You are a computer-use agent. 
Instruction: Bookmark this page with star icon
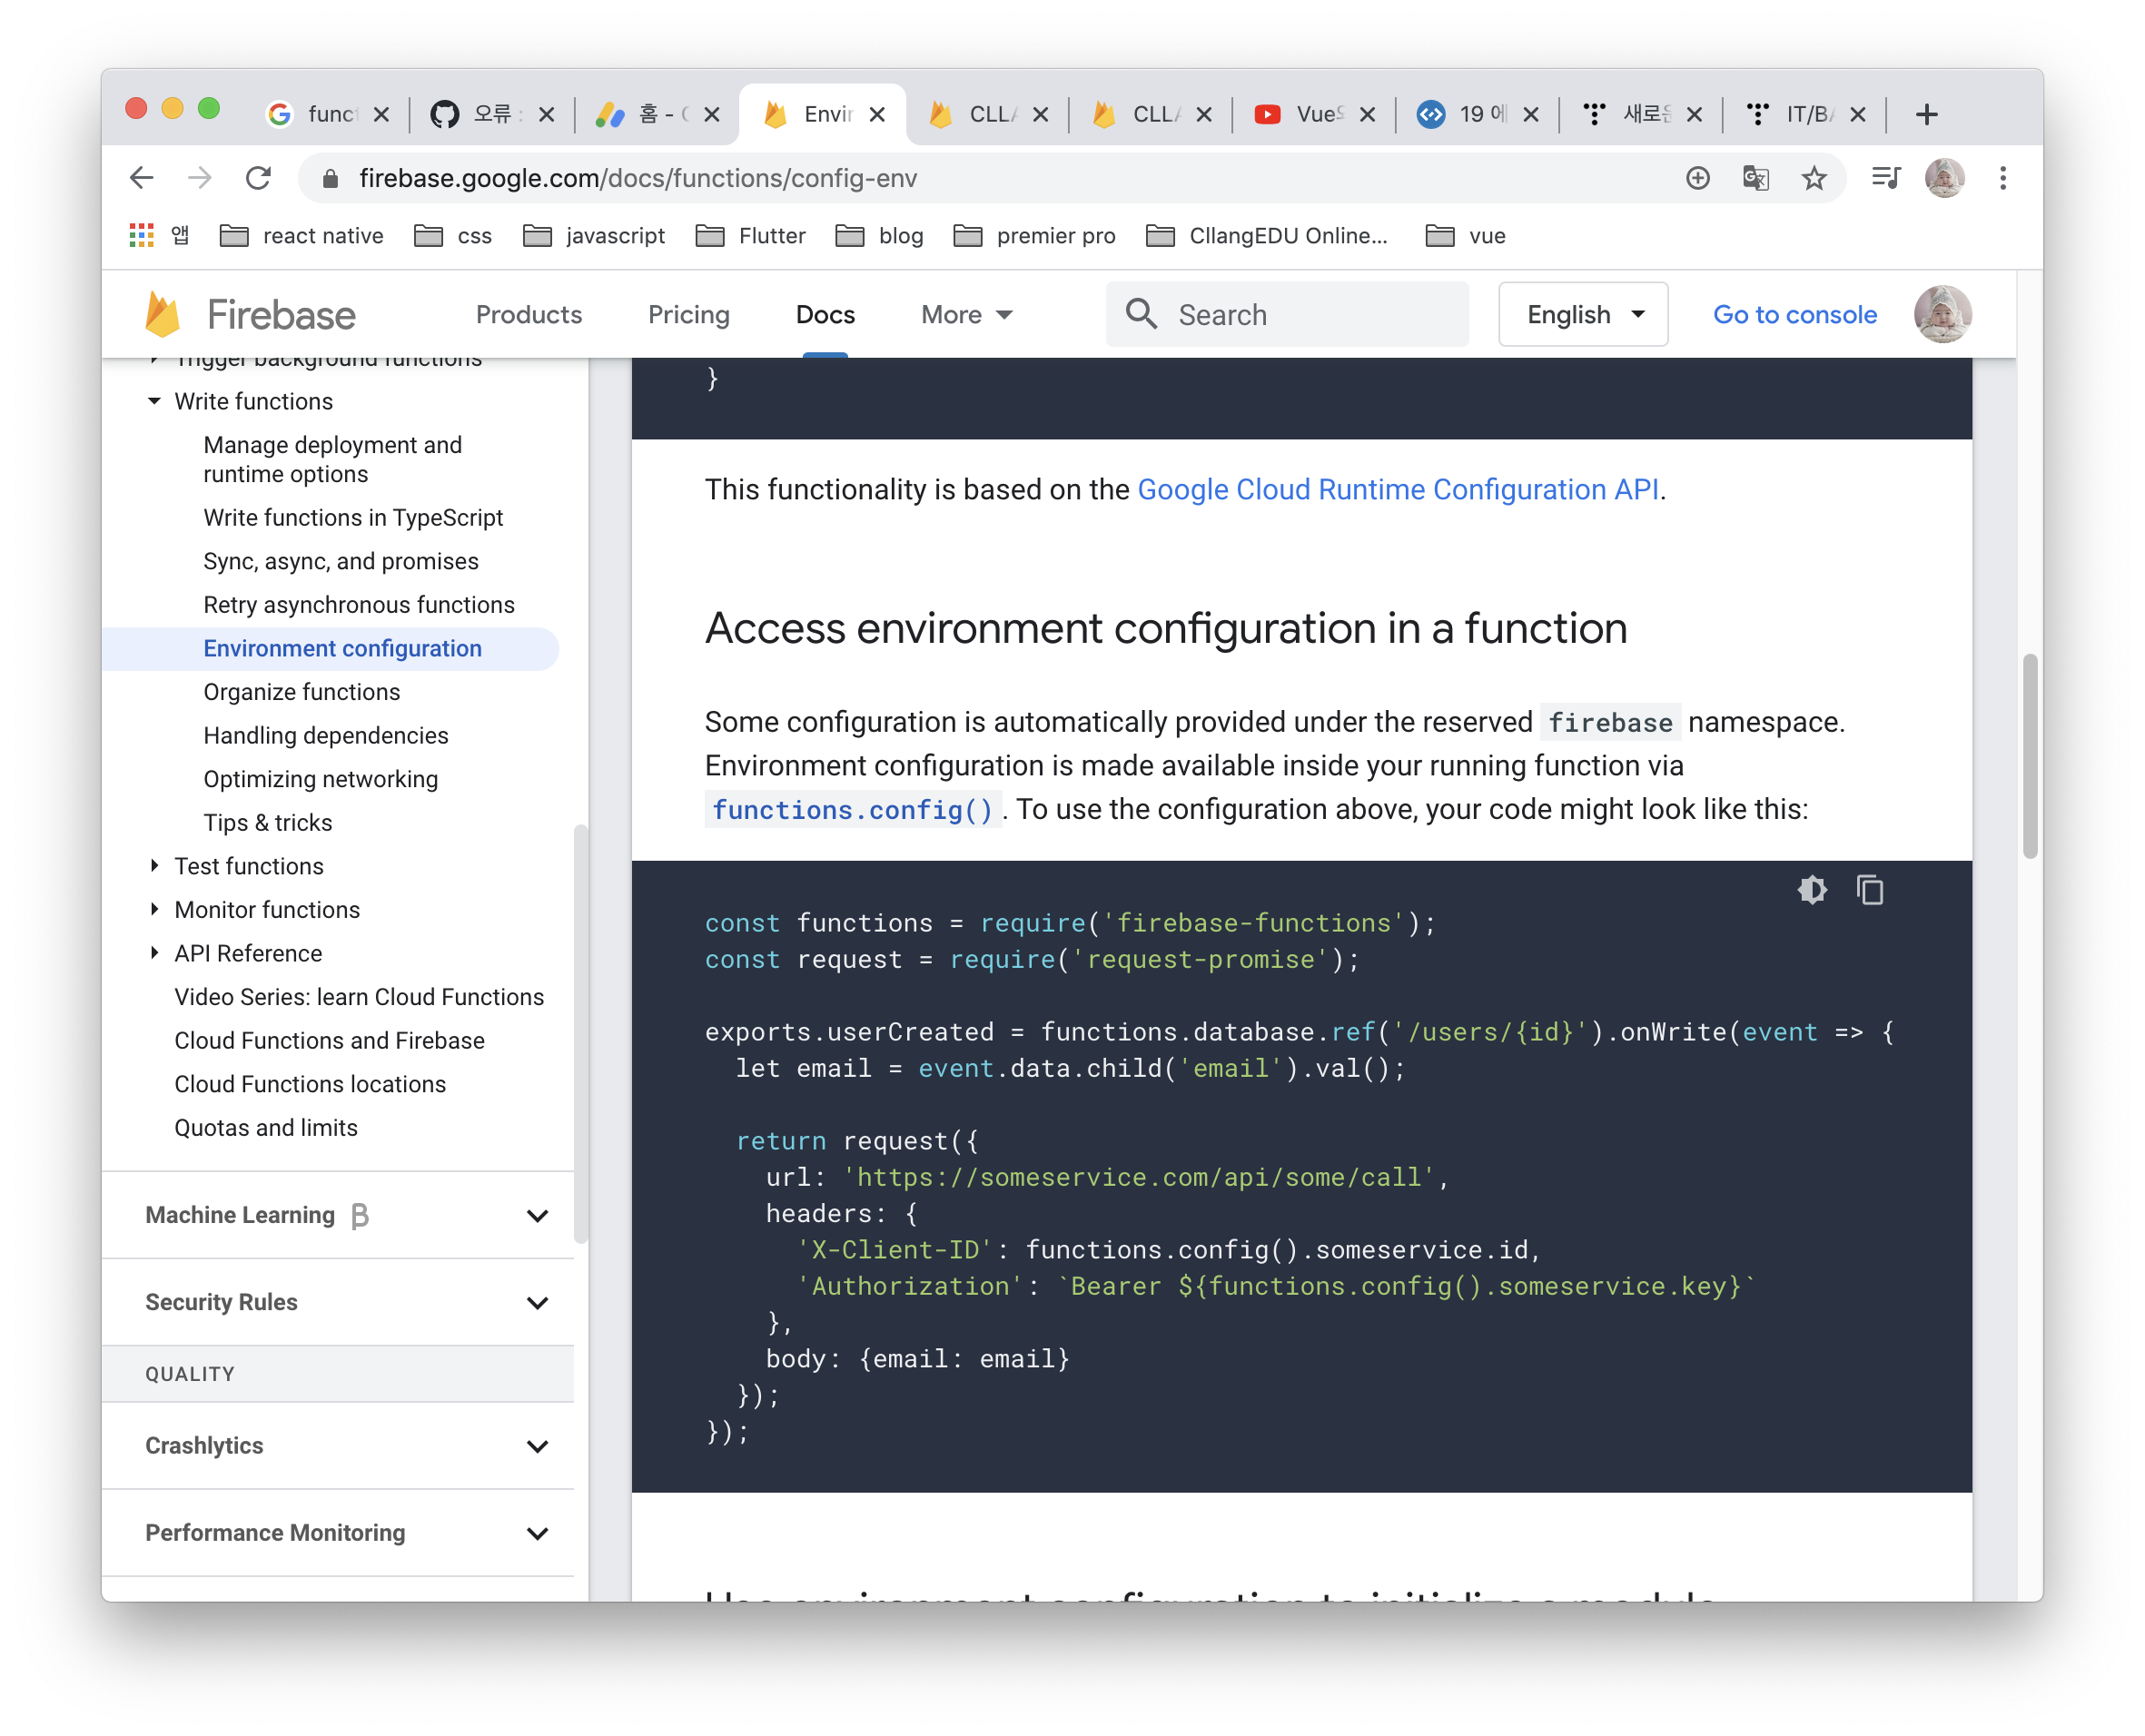1813,178
